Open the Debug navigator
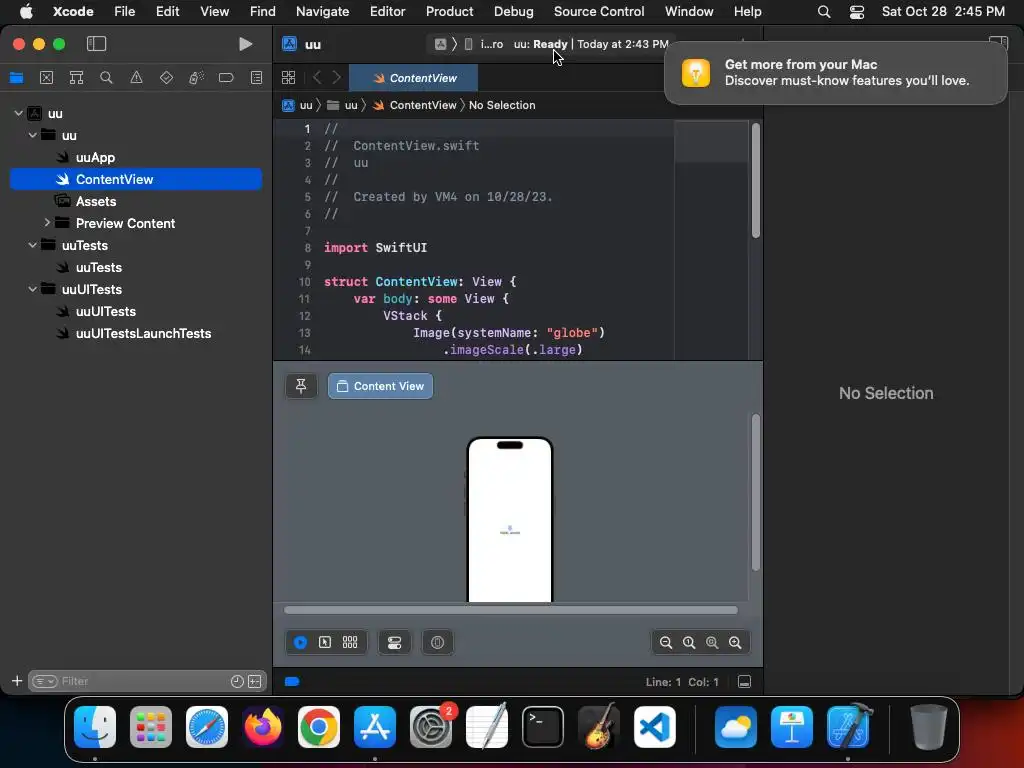This screenshot has height=768, width=1024. (196, 78)
